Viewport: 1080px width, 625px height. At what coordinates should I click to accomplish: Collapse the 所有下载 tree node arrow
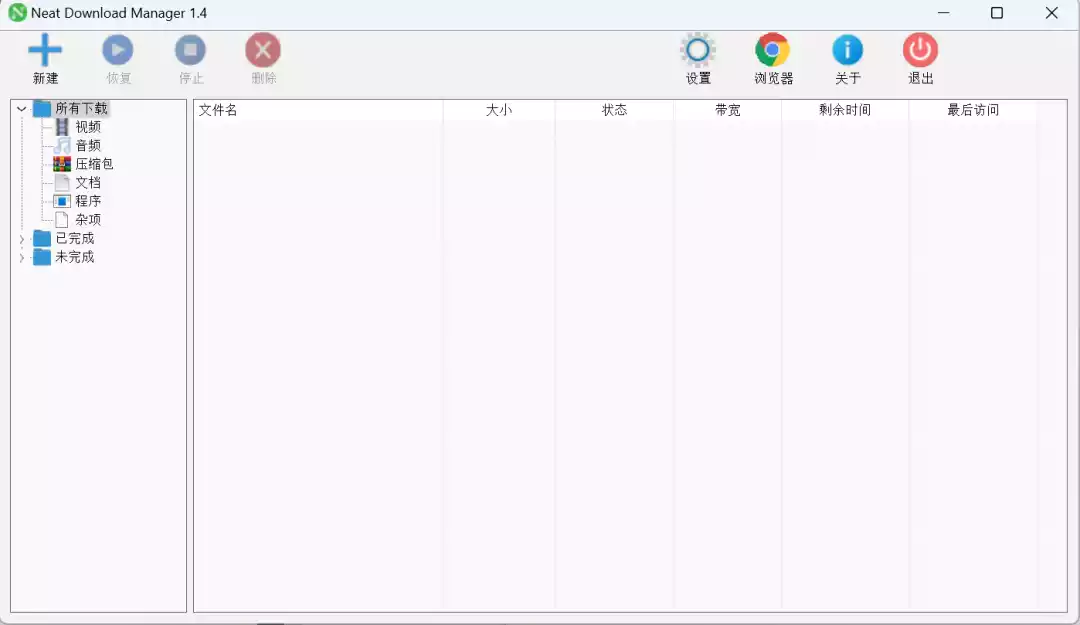(x=22, y=109)
